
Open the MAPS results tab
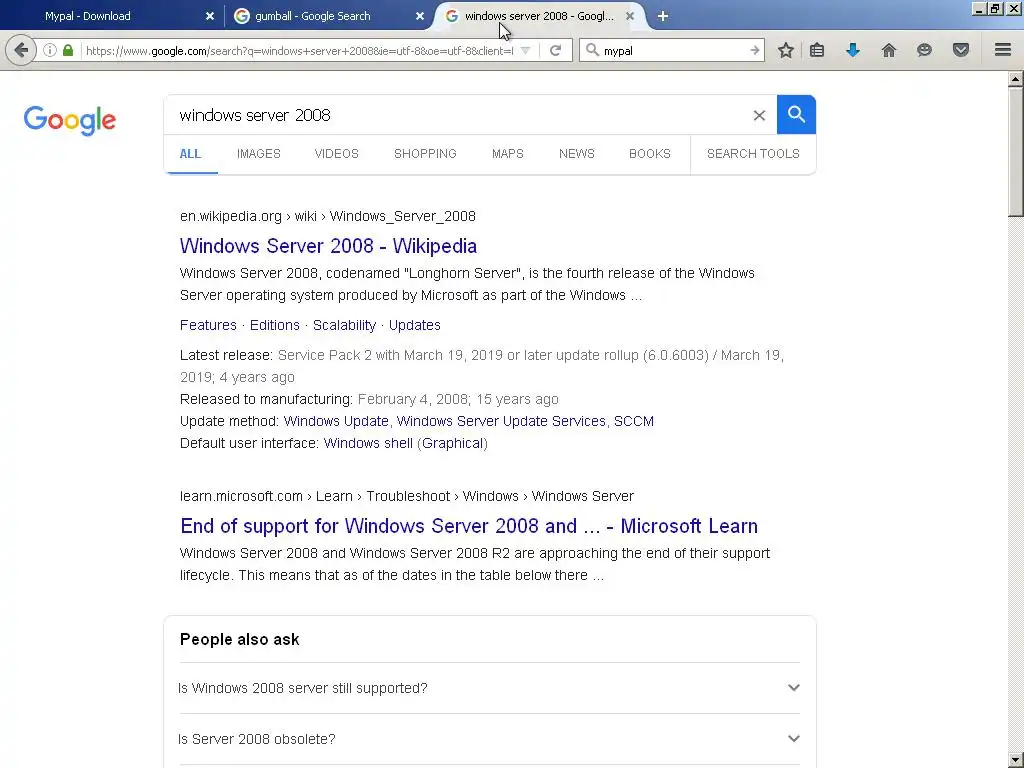tap(507, 154)
